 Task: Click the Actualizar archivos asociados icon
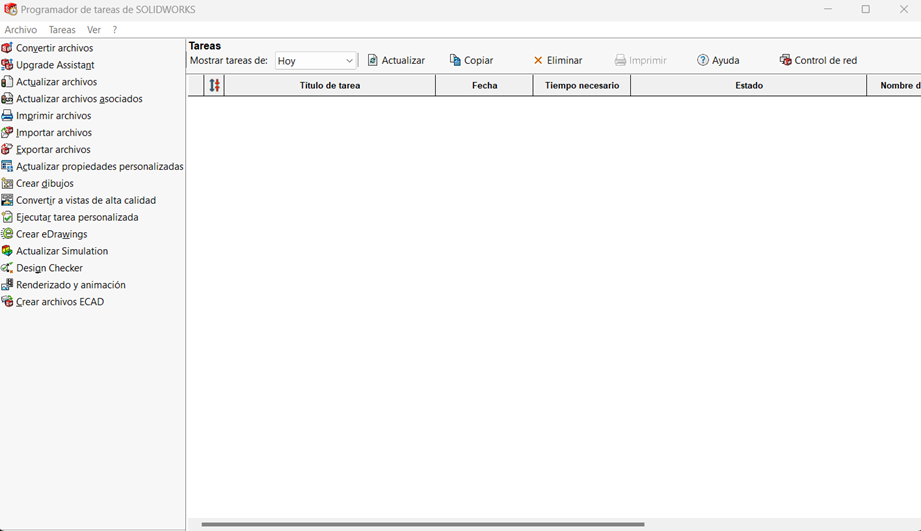(x=7, y=99)
